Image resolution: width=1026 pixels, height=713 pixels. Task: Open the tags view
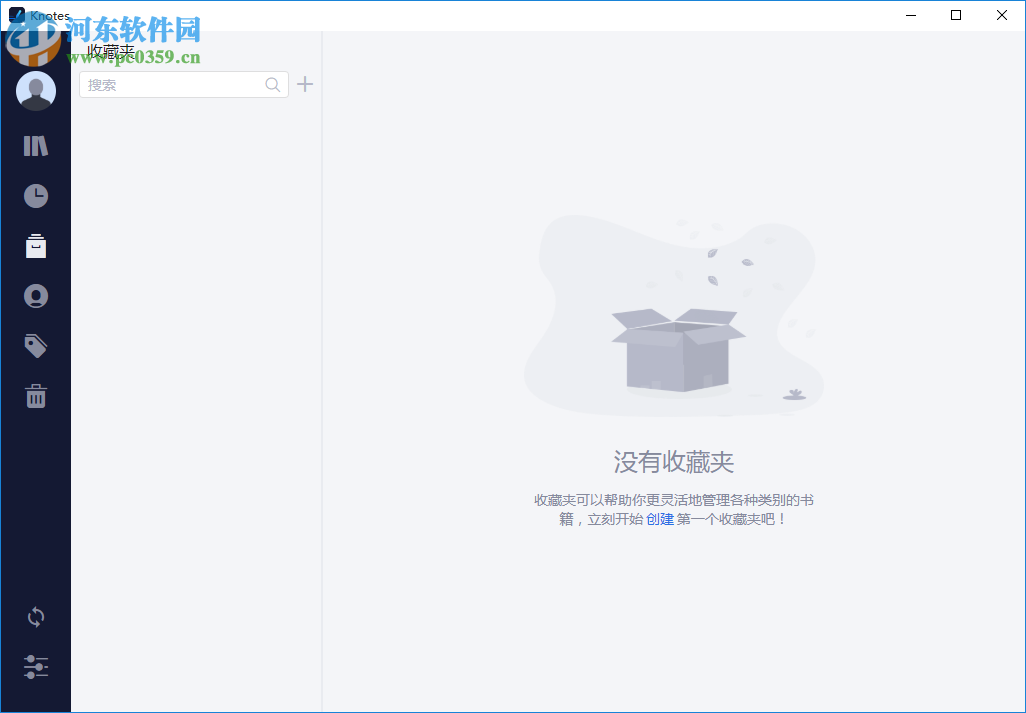36,346
